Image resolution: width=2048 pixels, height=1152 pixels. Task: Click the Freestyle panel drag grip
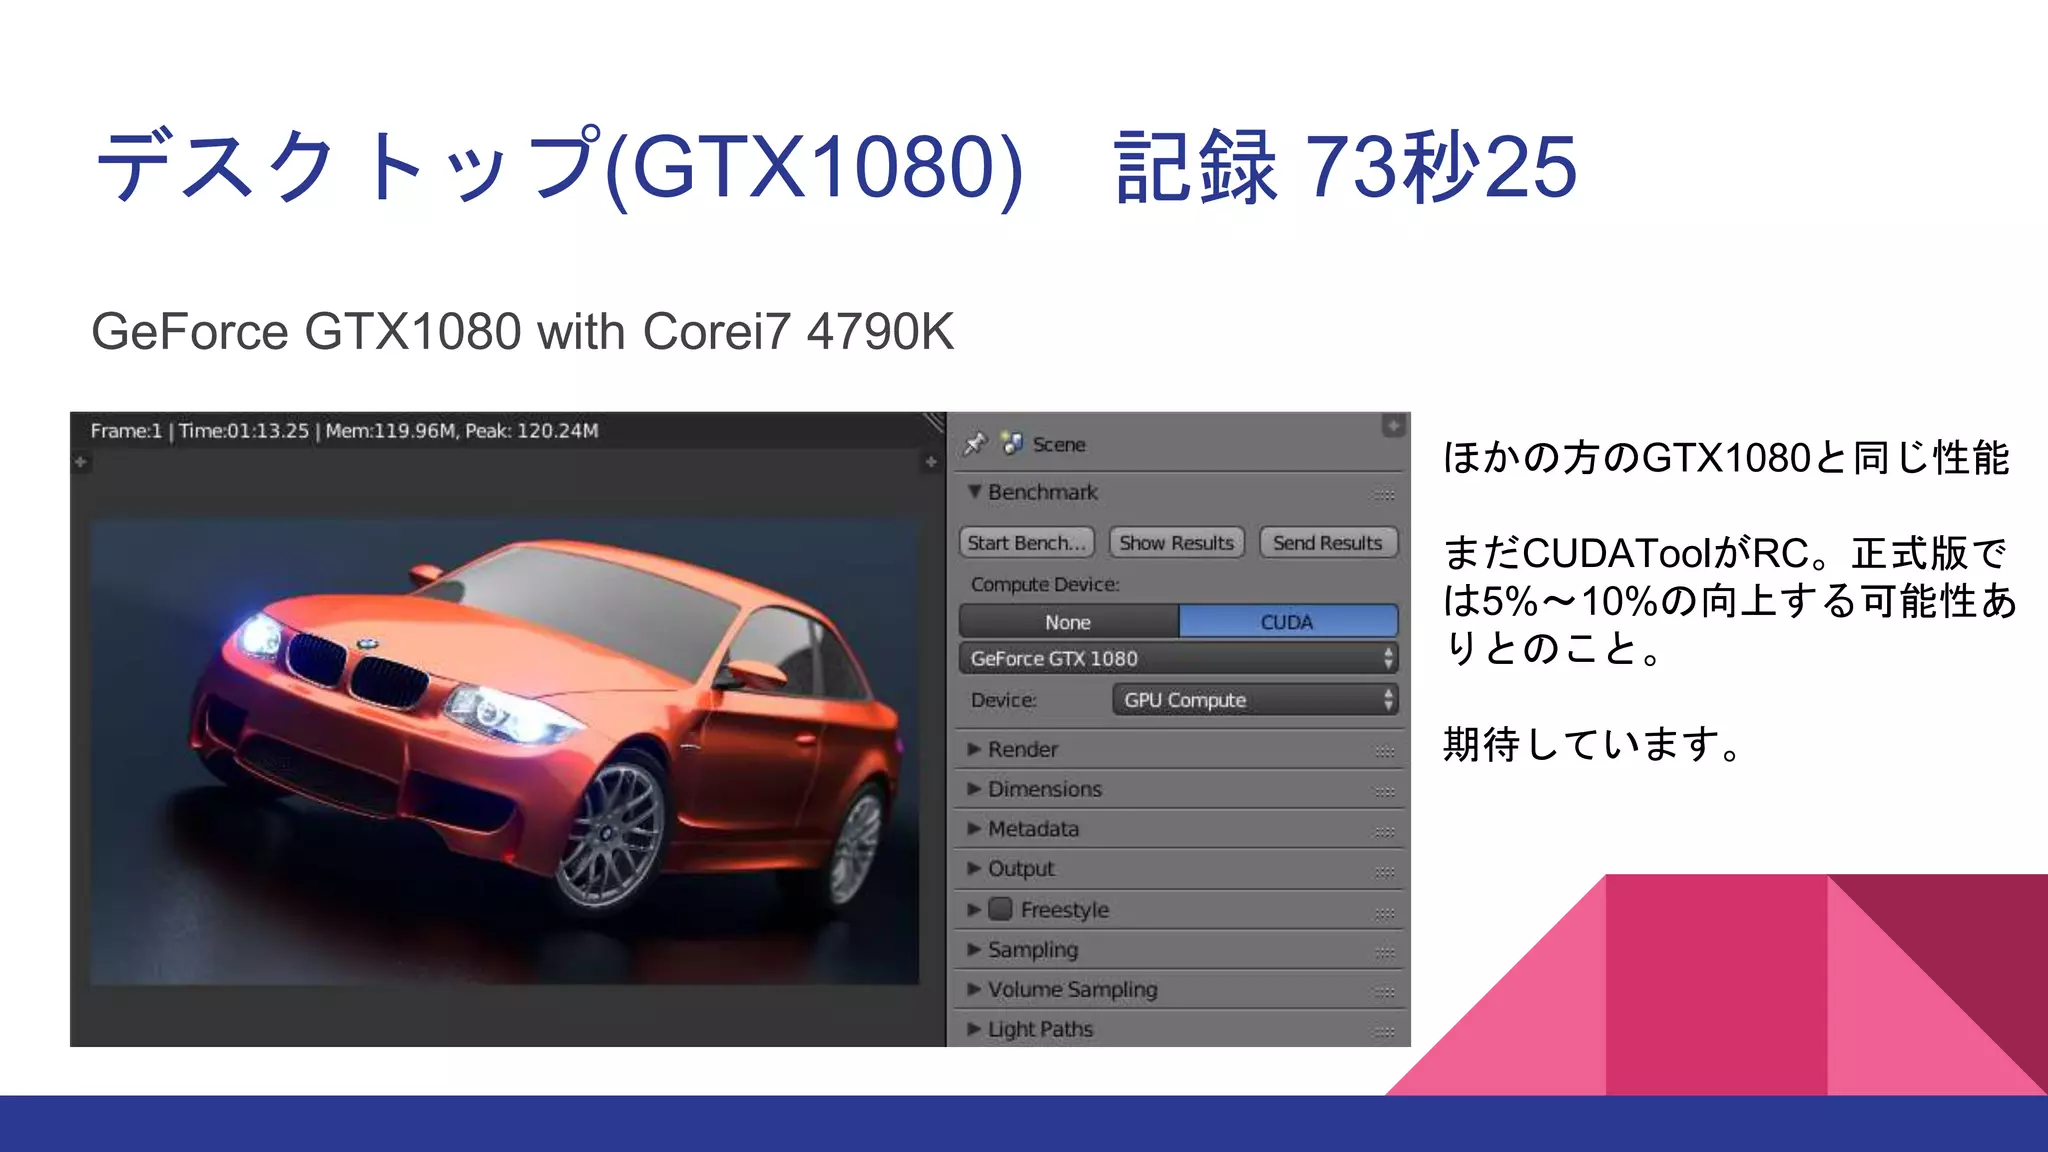click(1384, 912)
